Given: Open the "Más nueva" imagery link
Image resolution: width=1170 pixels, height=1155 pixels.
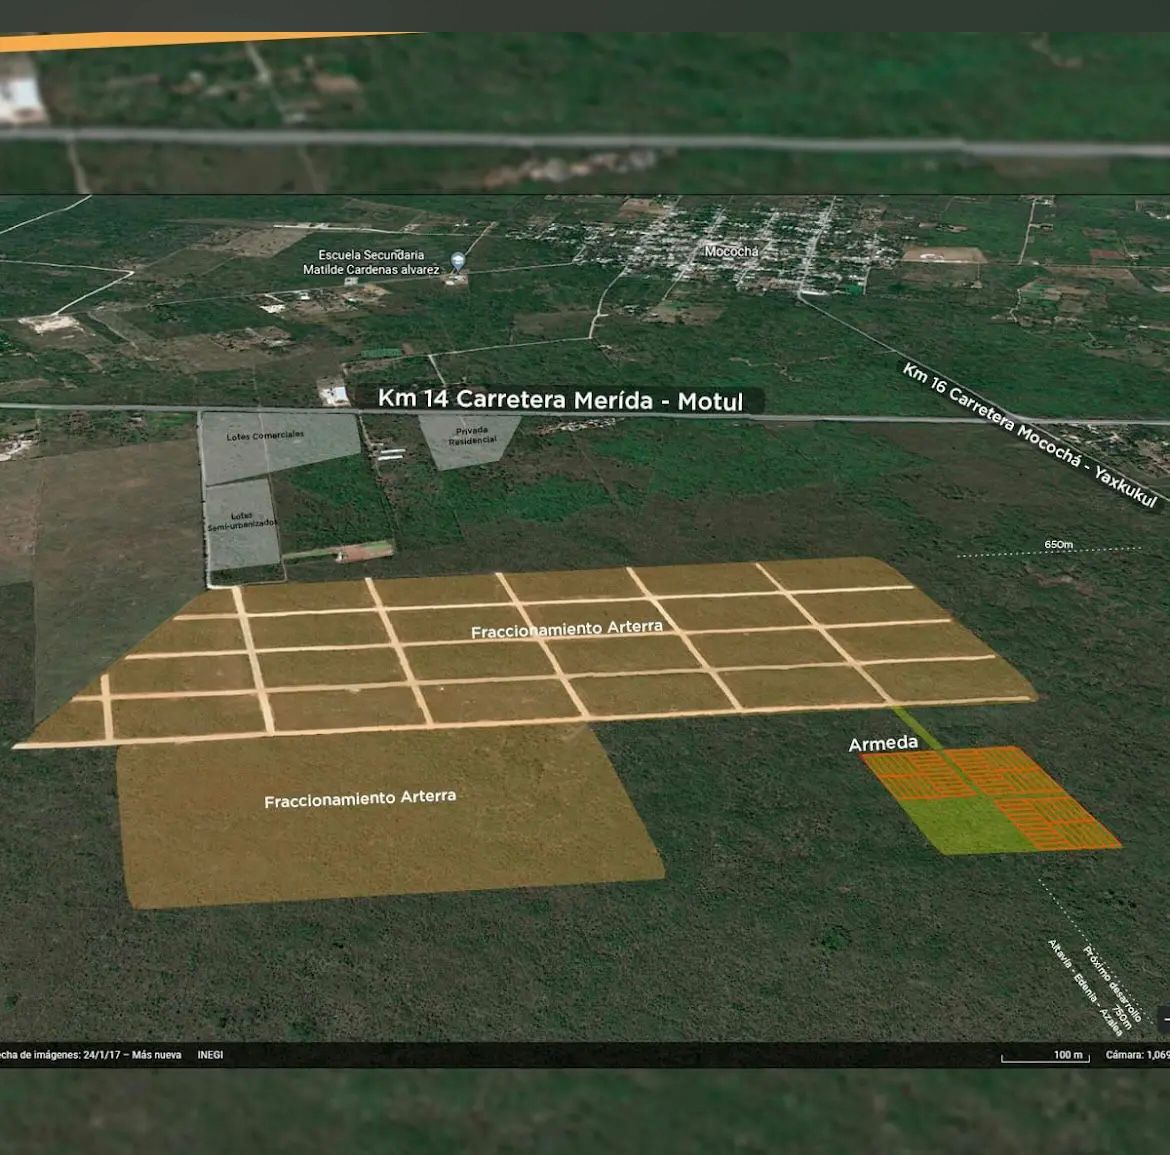Looking at the screenshot, I should (x=157, y=1055).
